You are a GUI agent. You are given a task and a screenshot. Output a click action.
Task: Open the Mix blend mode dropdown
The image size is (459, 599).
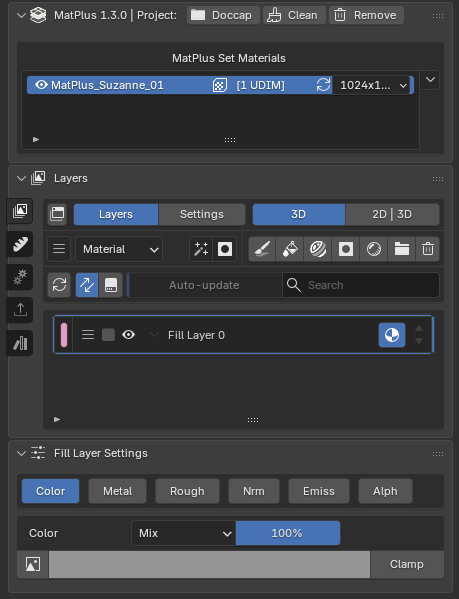click(184, 533)
